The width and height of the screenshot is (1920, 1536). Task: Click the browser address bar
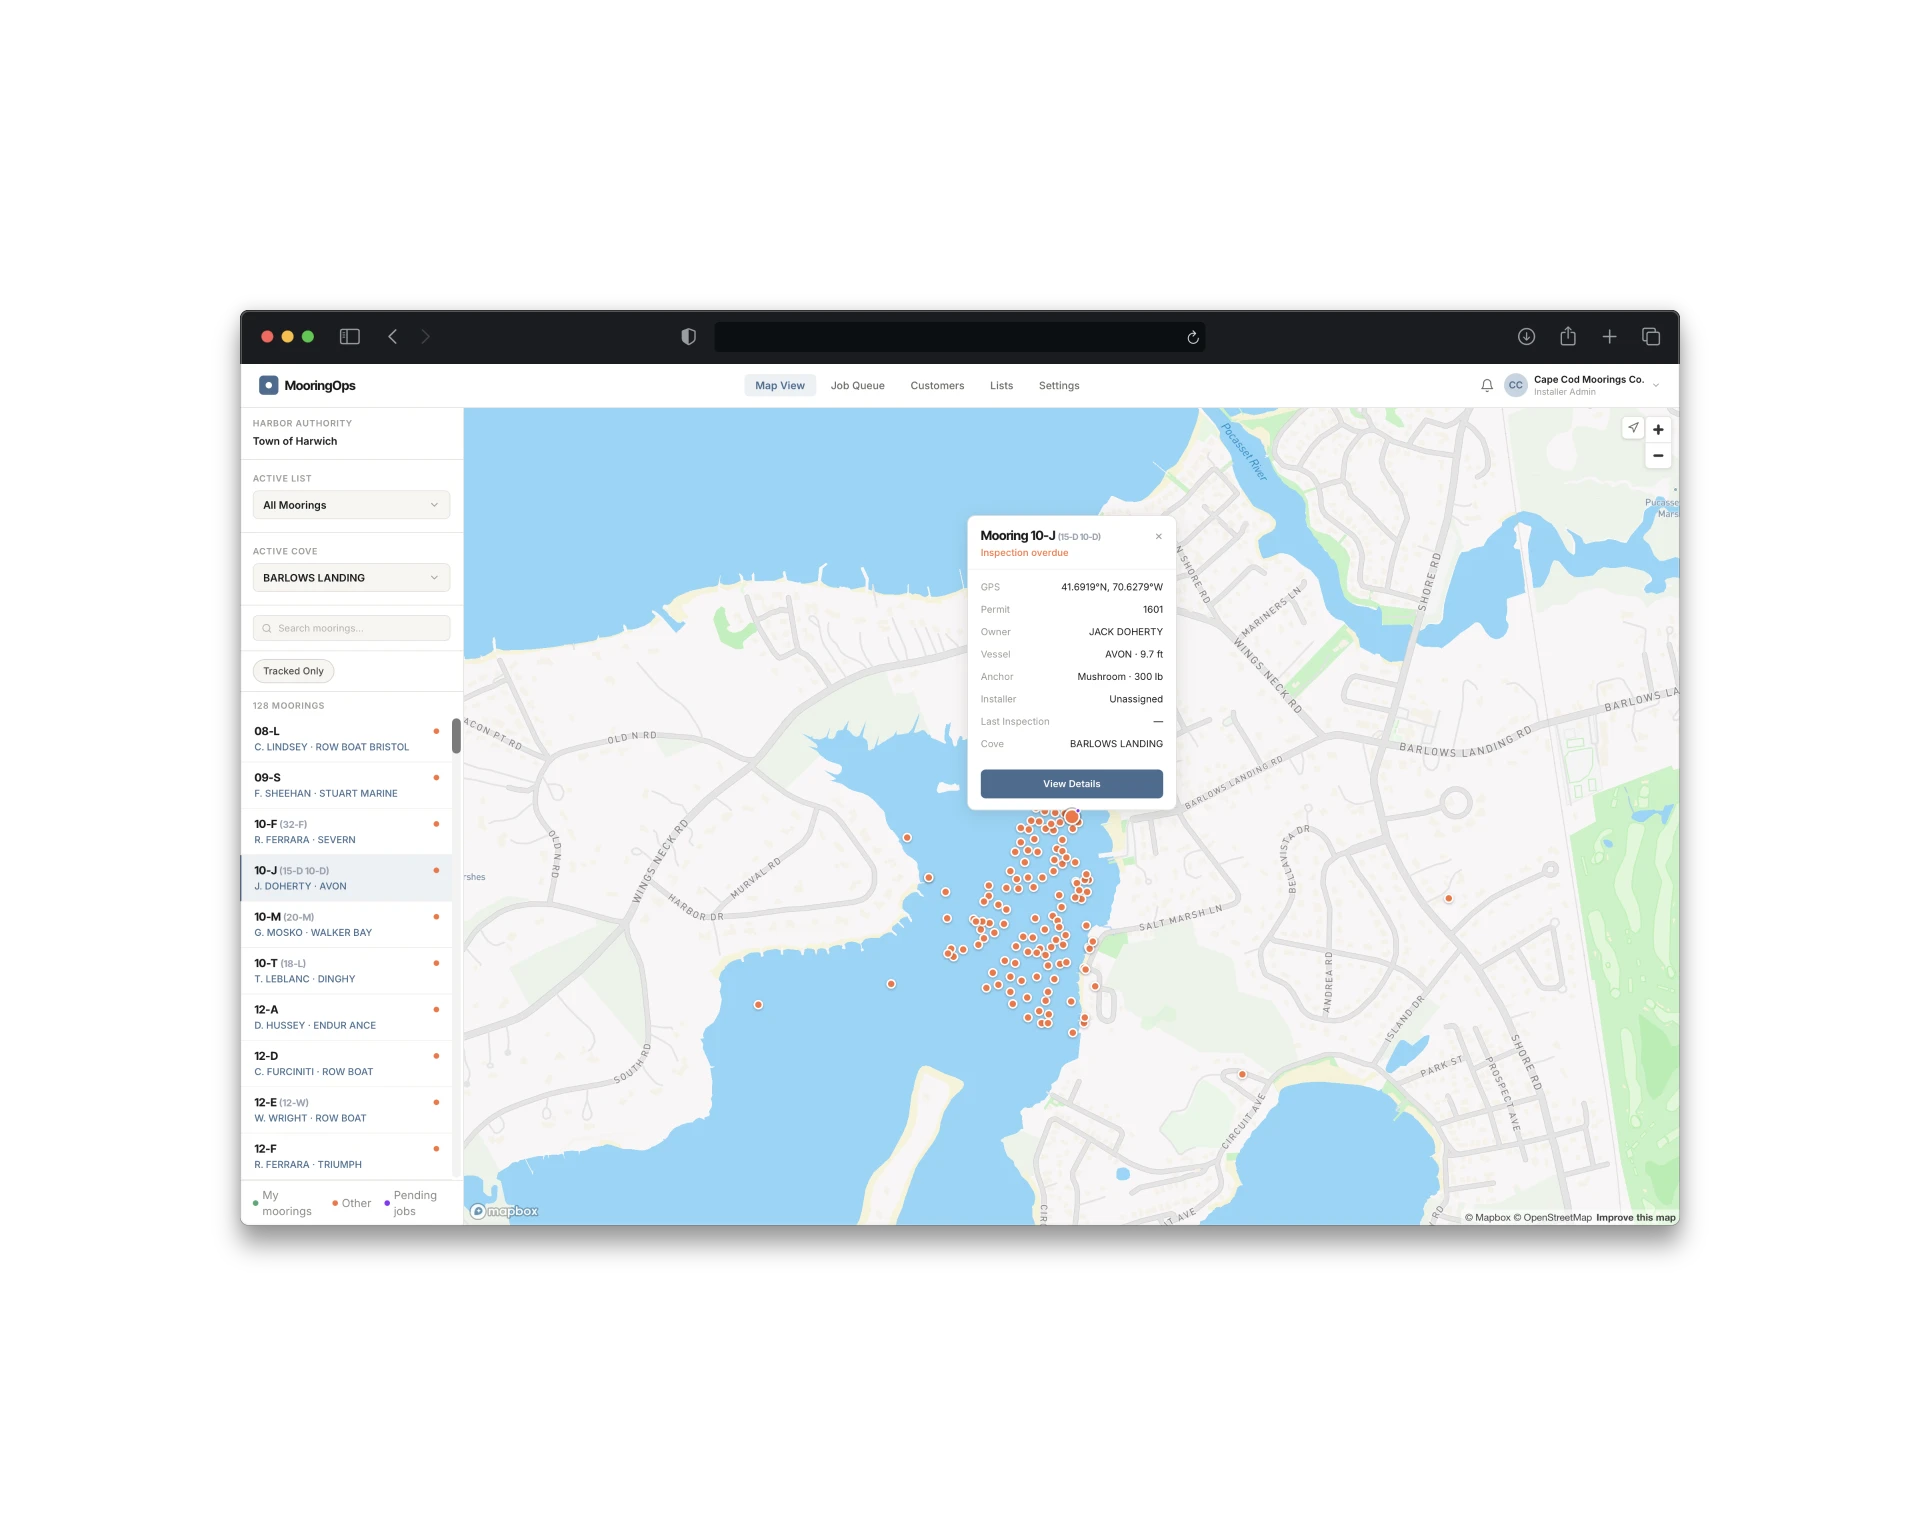(958, 337)
